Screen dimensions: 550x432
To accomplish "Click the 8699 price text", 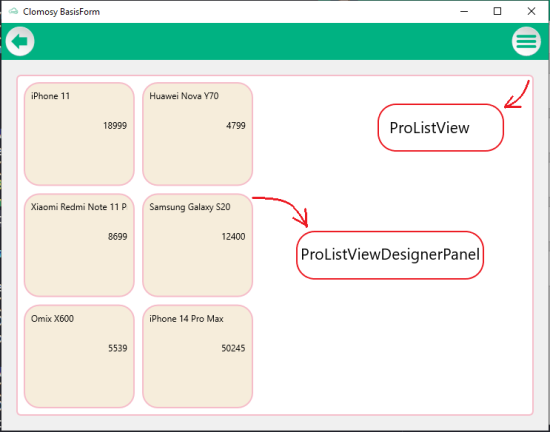I will pyautogui.click(x=118, y=237).
